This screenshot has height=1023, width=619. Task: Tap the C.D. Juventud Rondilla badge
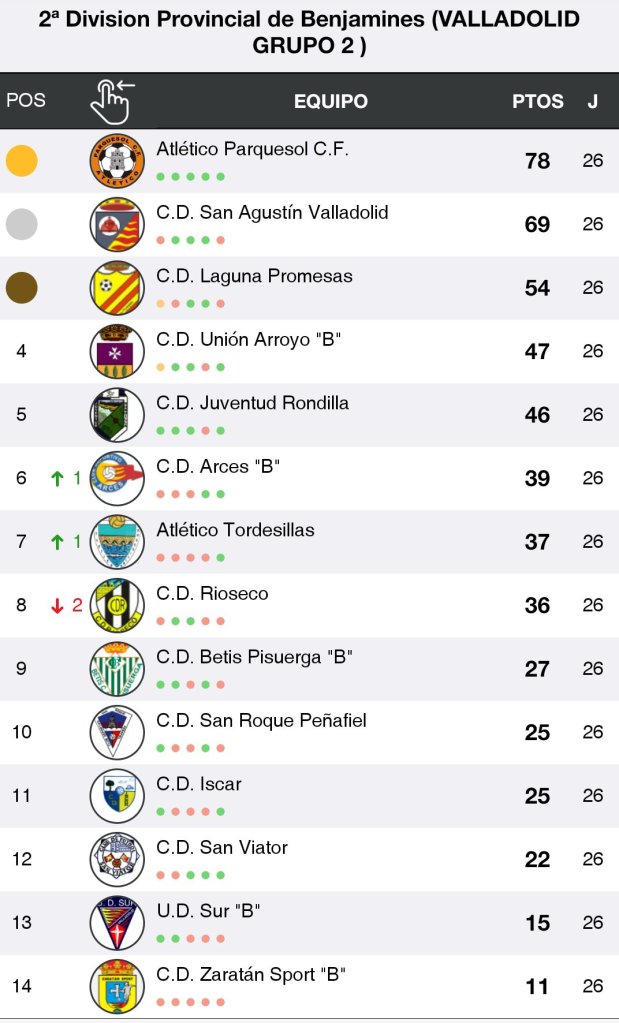tap(117, 415)
